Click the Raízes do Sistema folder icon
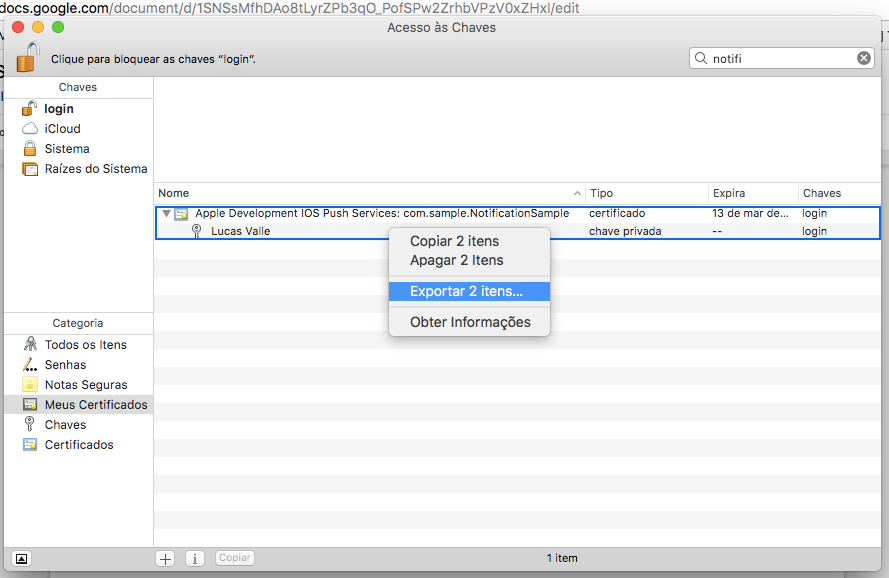The image size is (889, 578). click(x=29, y=169)
